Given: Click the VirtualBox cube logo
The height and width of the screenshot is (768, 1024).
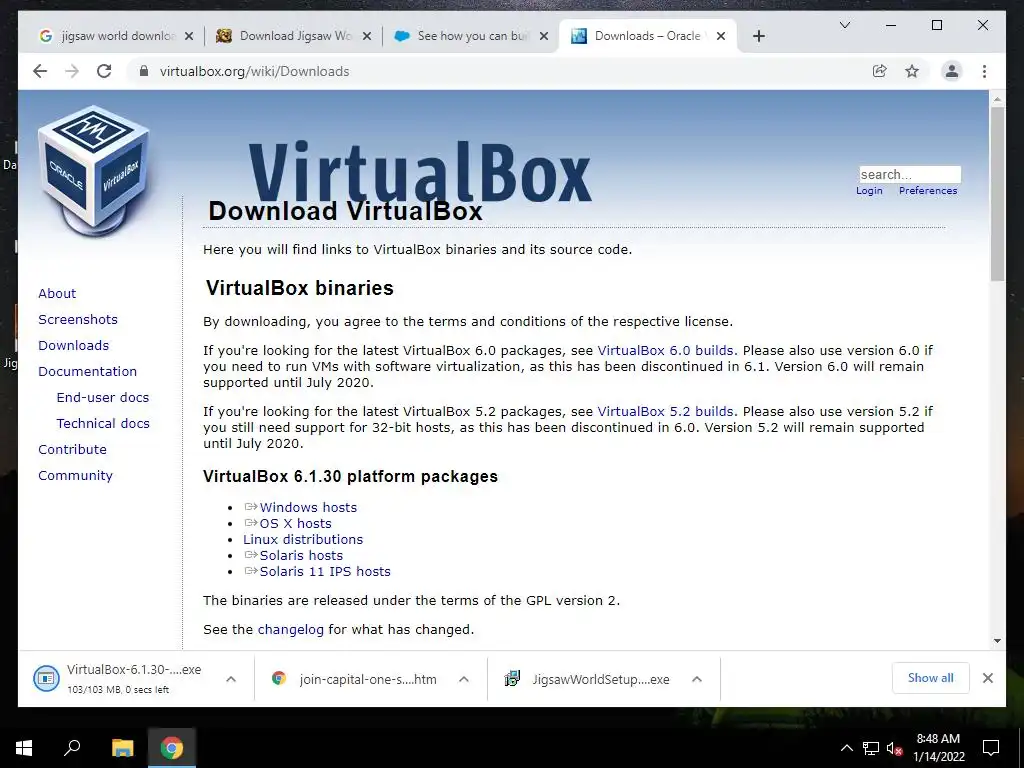Looking at the screenshot, I should pos(93,170).
